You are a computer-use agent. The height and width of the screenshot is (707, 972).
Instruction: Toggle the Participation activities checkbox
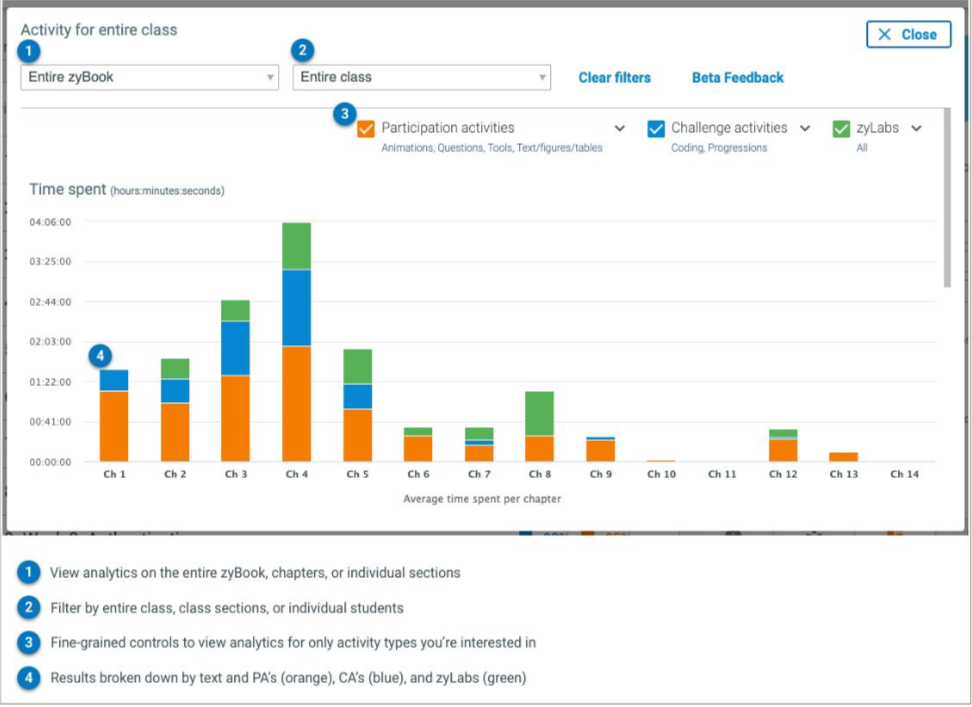pyautogui.click(x=366, y=129)
